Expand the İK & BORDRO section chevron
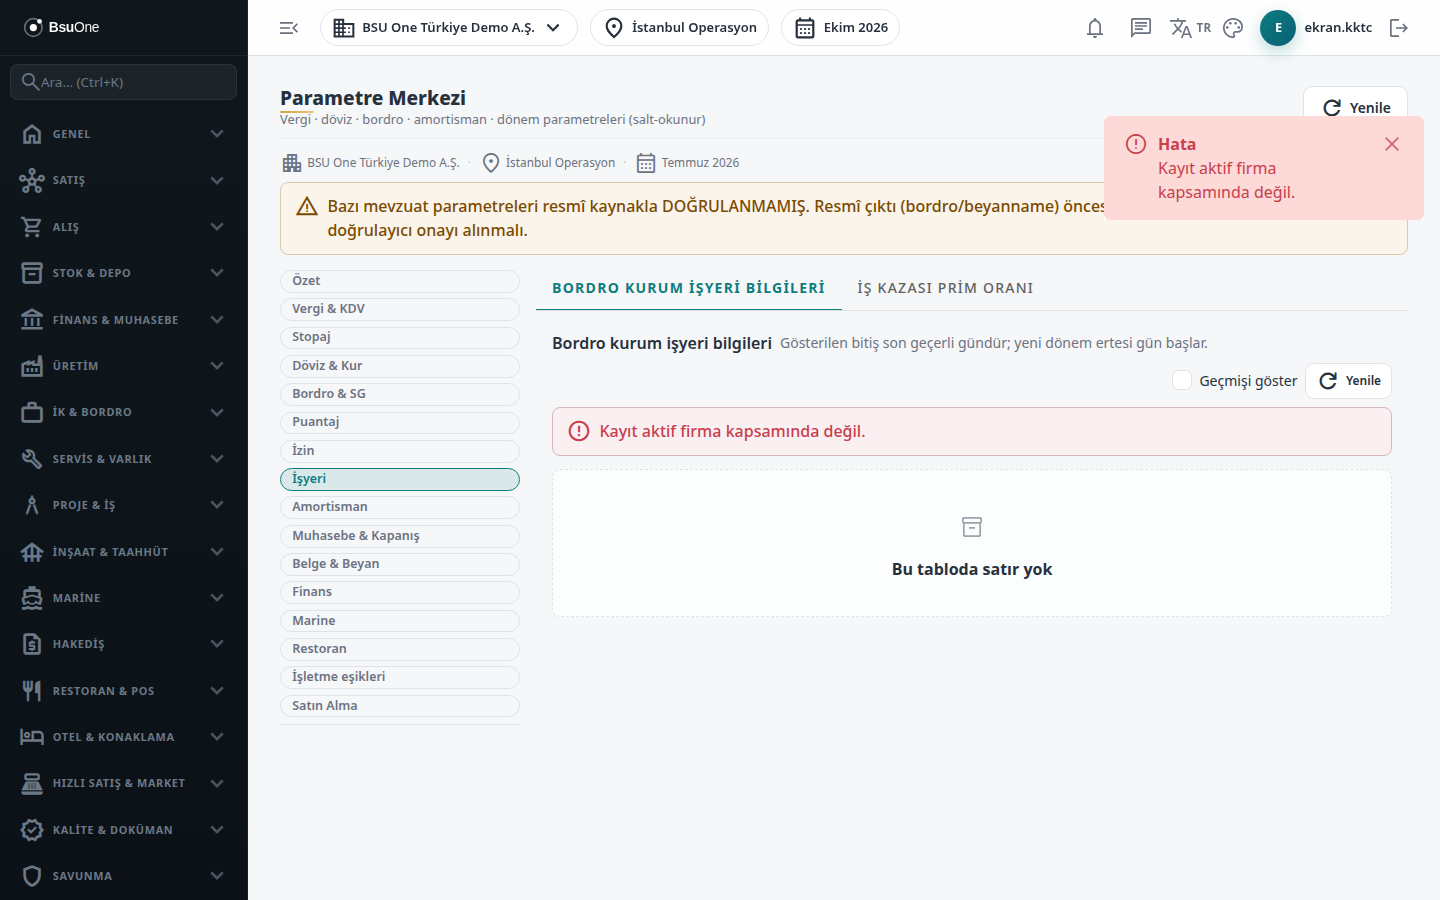The image size is (1440, 900). pos(217,412)
